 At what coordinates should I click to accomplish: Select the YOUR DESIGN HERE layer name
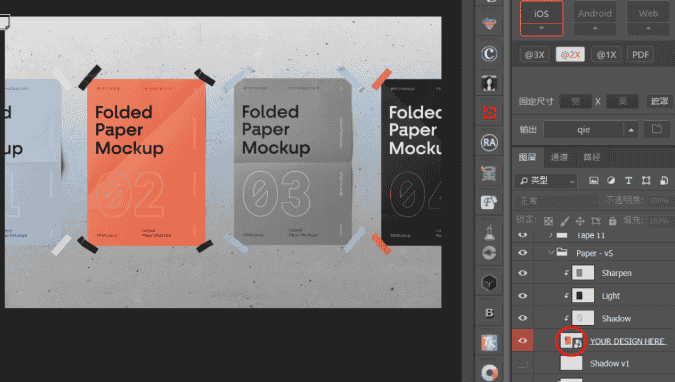[x=628, y=341]
